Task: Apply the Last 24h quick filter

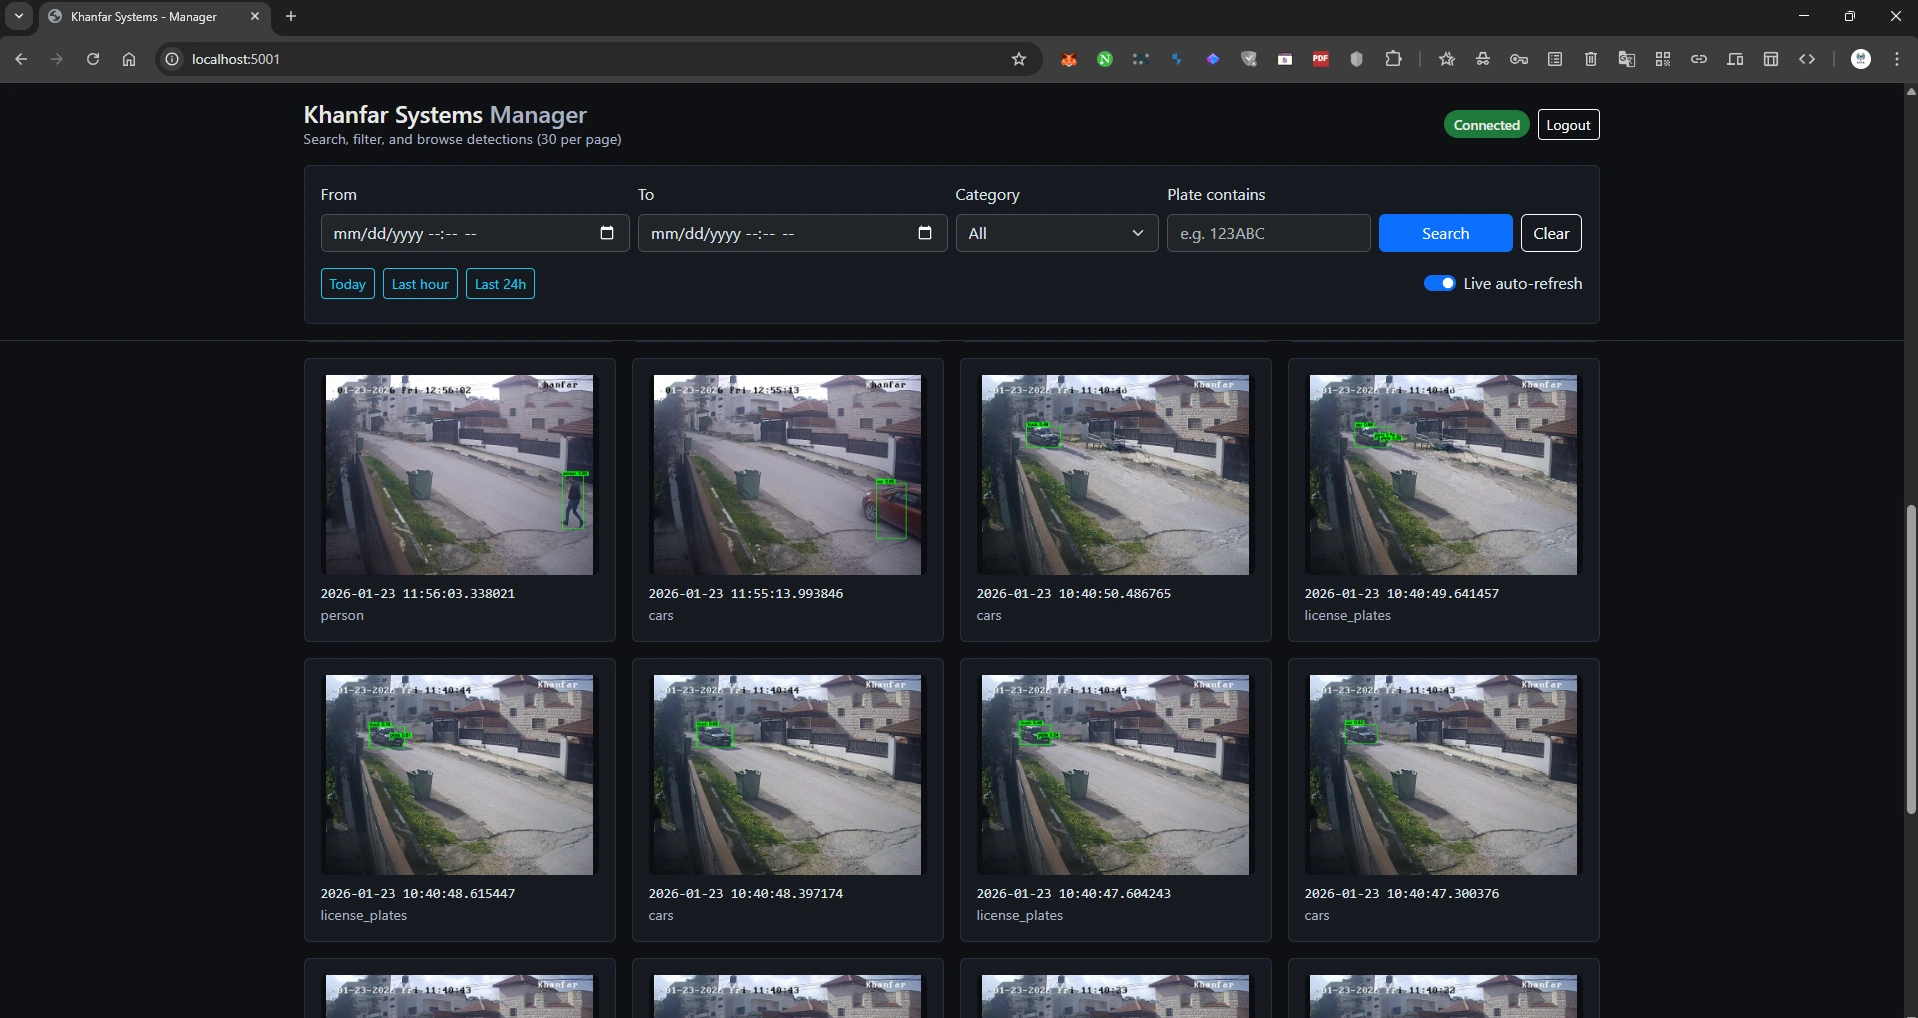Action: tap(500, 284)
